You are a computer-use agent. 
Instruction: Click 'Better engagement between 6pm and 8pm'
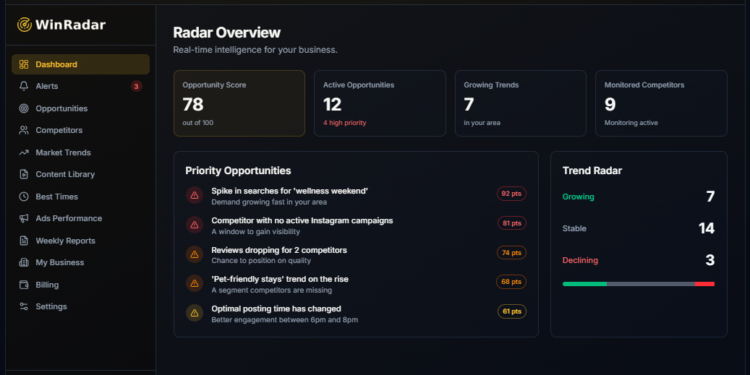[285, 320]
